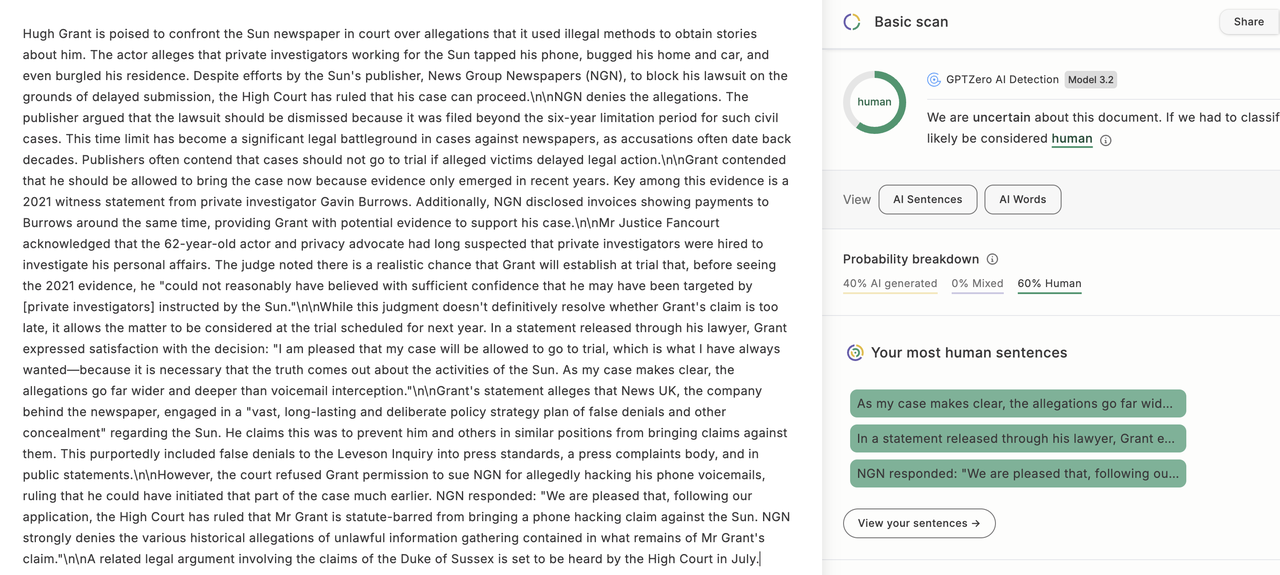
Task: Click 'View your sentences' button
Action: (919, 523)
